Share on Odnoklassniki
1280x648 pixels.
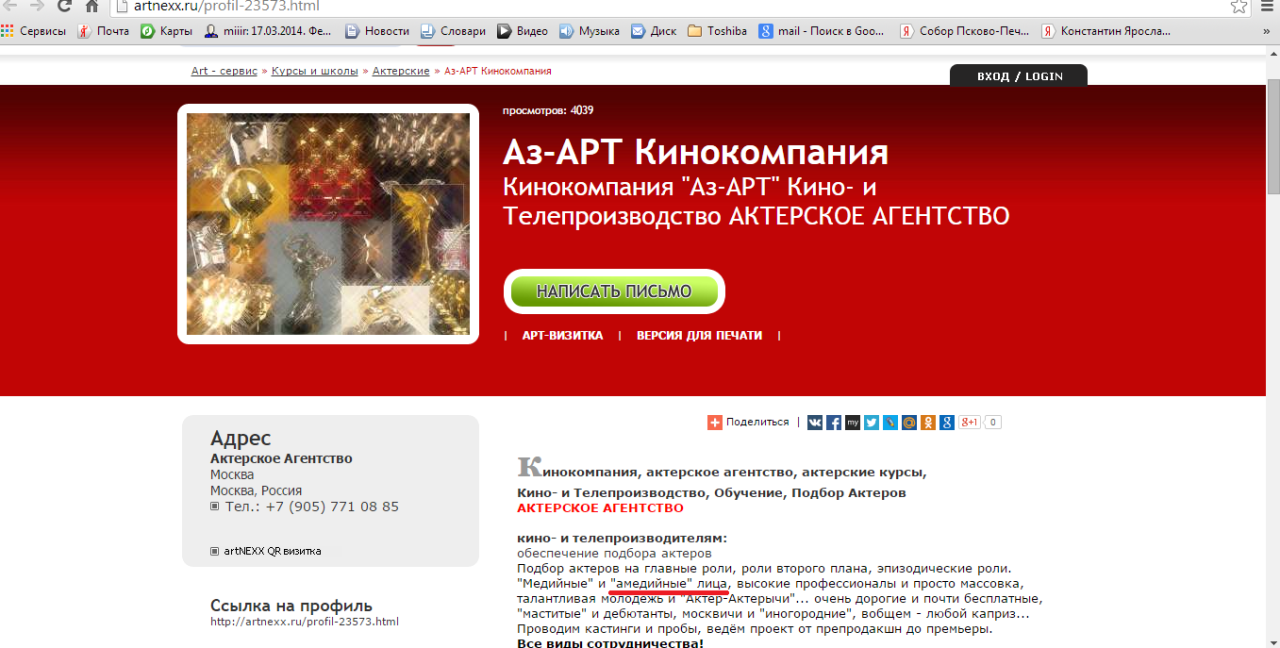tap(928, 422)
